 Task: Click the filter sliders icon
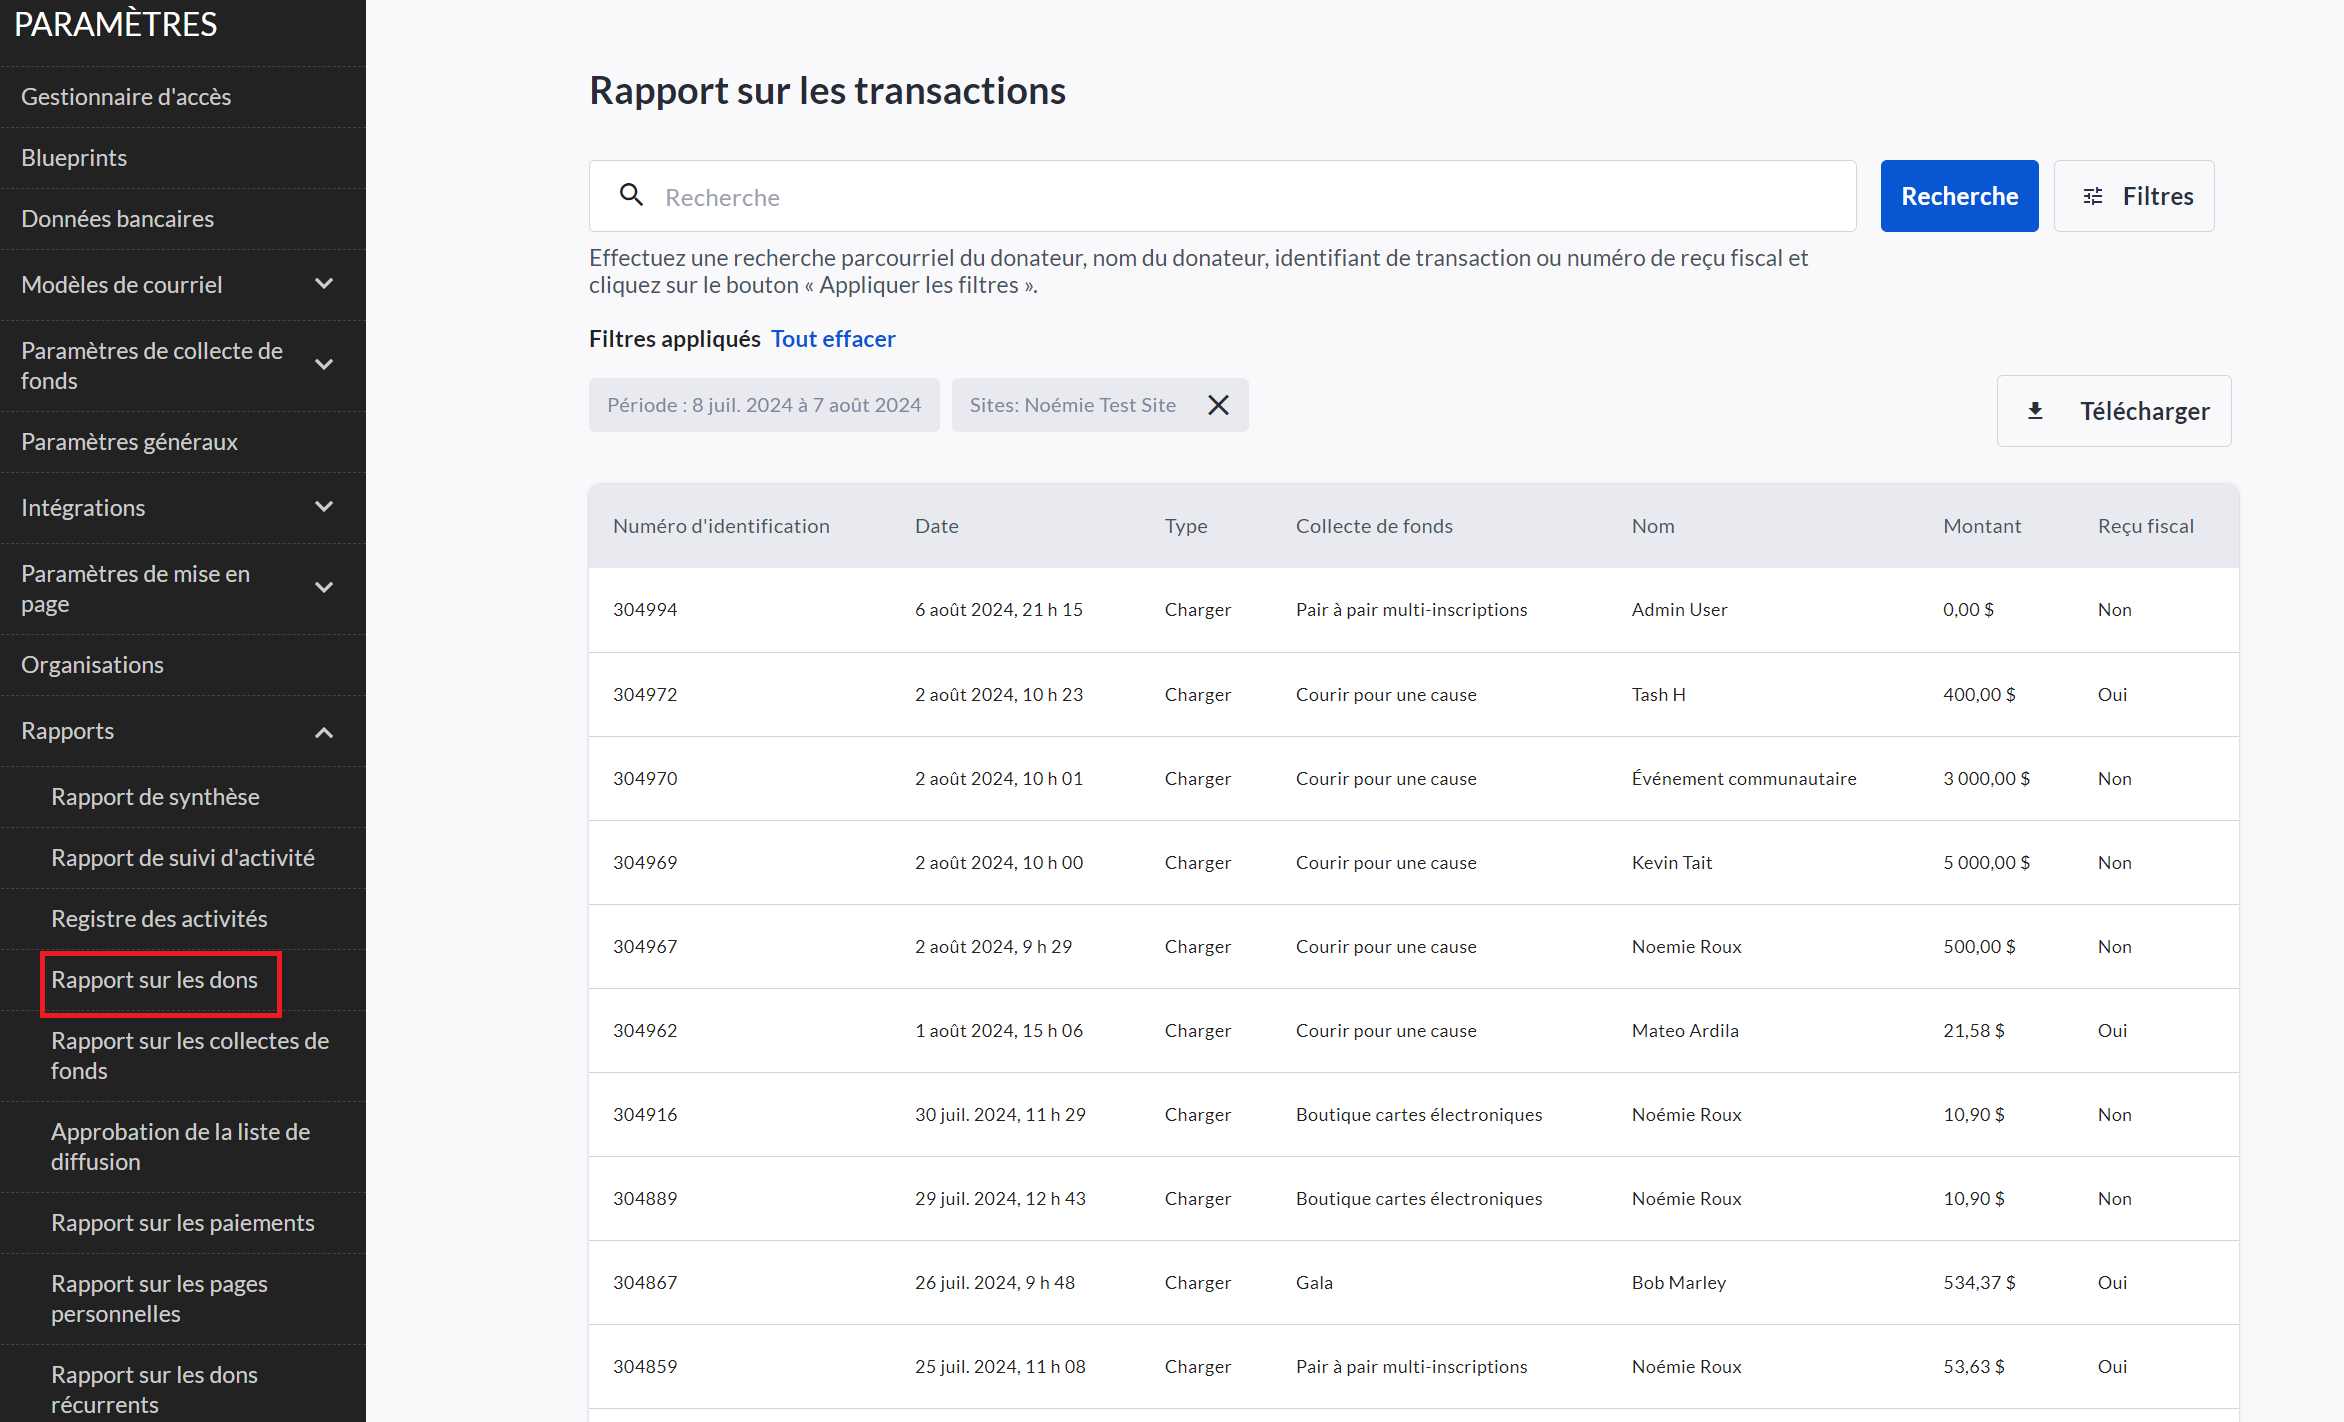(2092, 196)
